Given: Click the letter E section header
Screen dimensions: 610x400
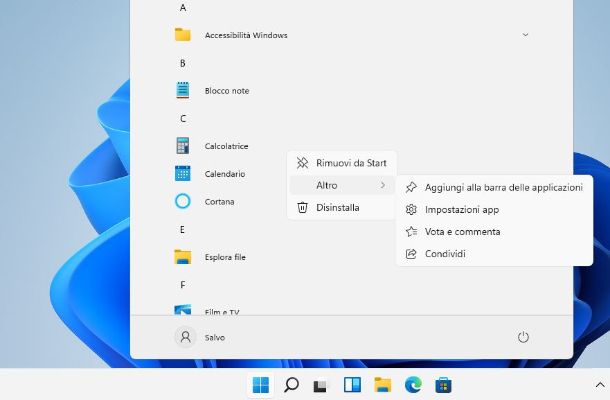Looking at the screenshot, I should tap(182, 230).
